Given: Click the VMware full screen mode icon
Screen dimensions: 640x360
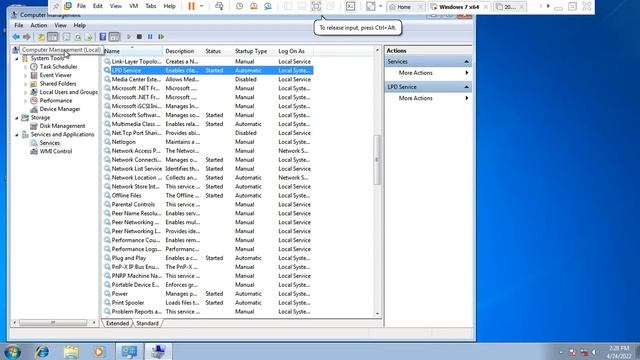Looking at the screenshot, I should (x=316, y=6).
